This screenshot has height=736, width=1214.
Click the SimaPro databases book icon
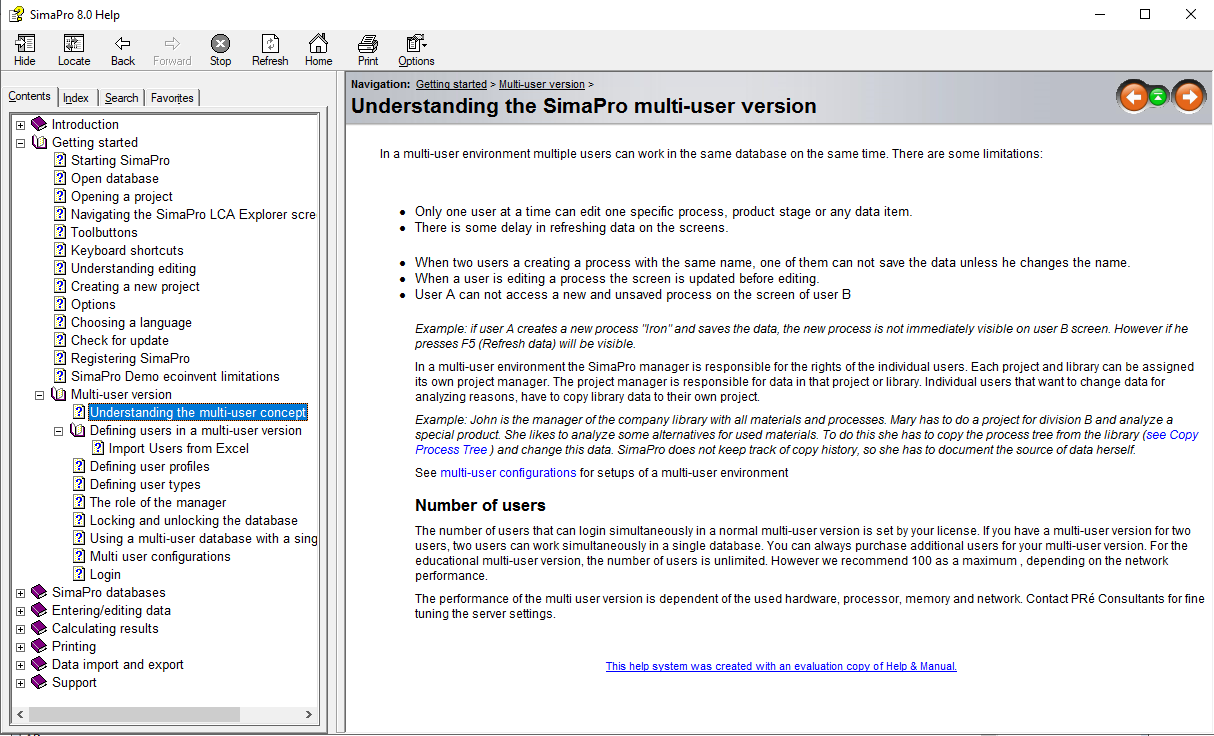(x=39, y=593)
